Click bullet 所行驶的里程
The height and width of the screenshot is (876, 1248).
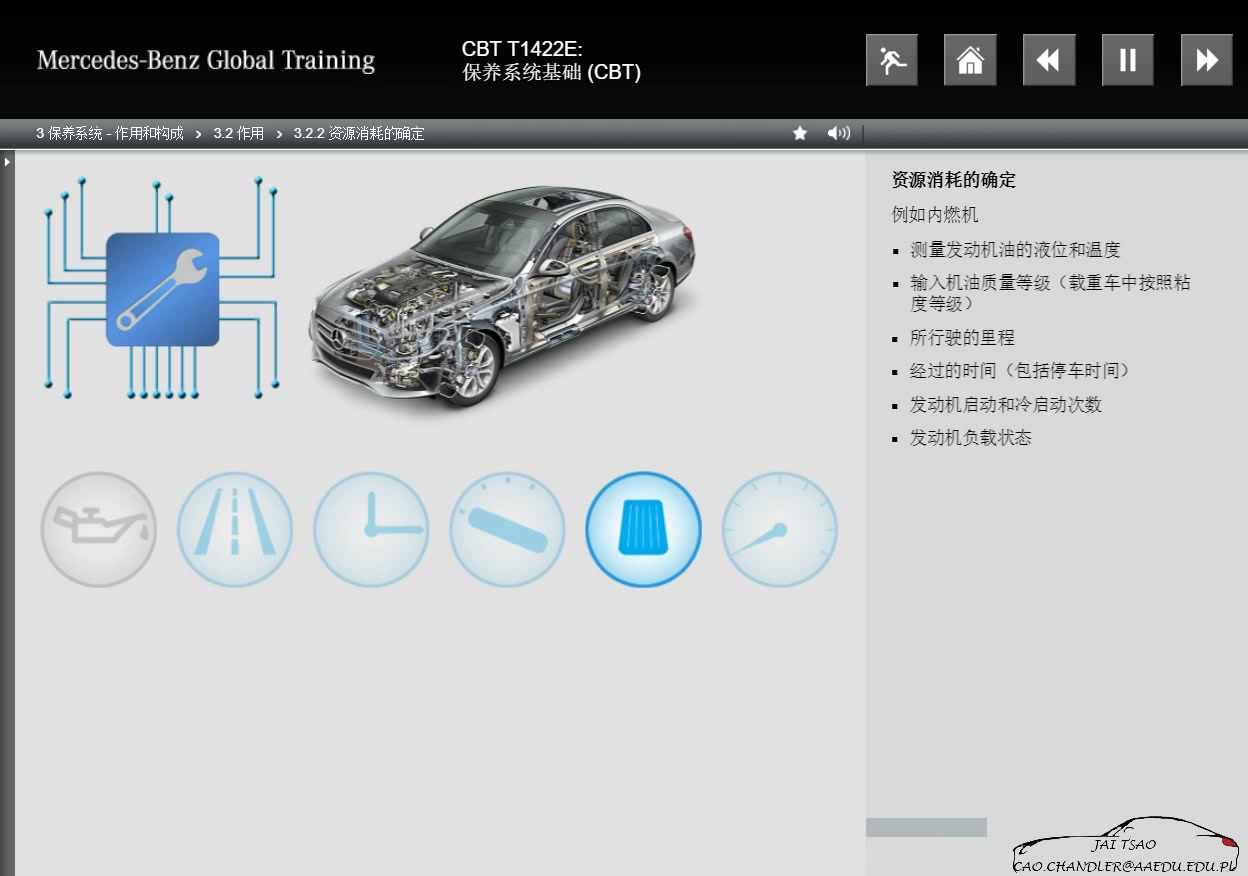(962, 338)
